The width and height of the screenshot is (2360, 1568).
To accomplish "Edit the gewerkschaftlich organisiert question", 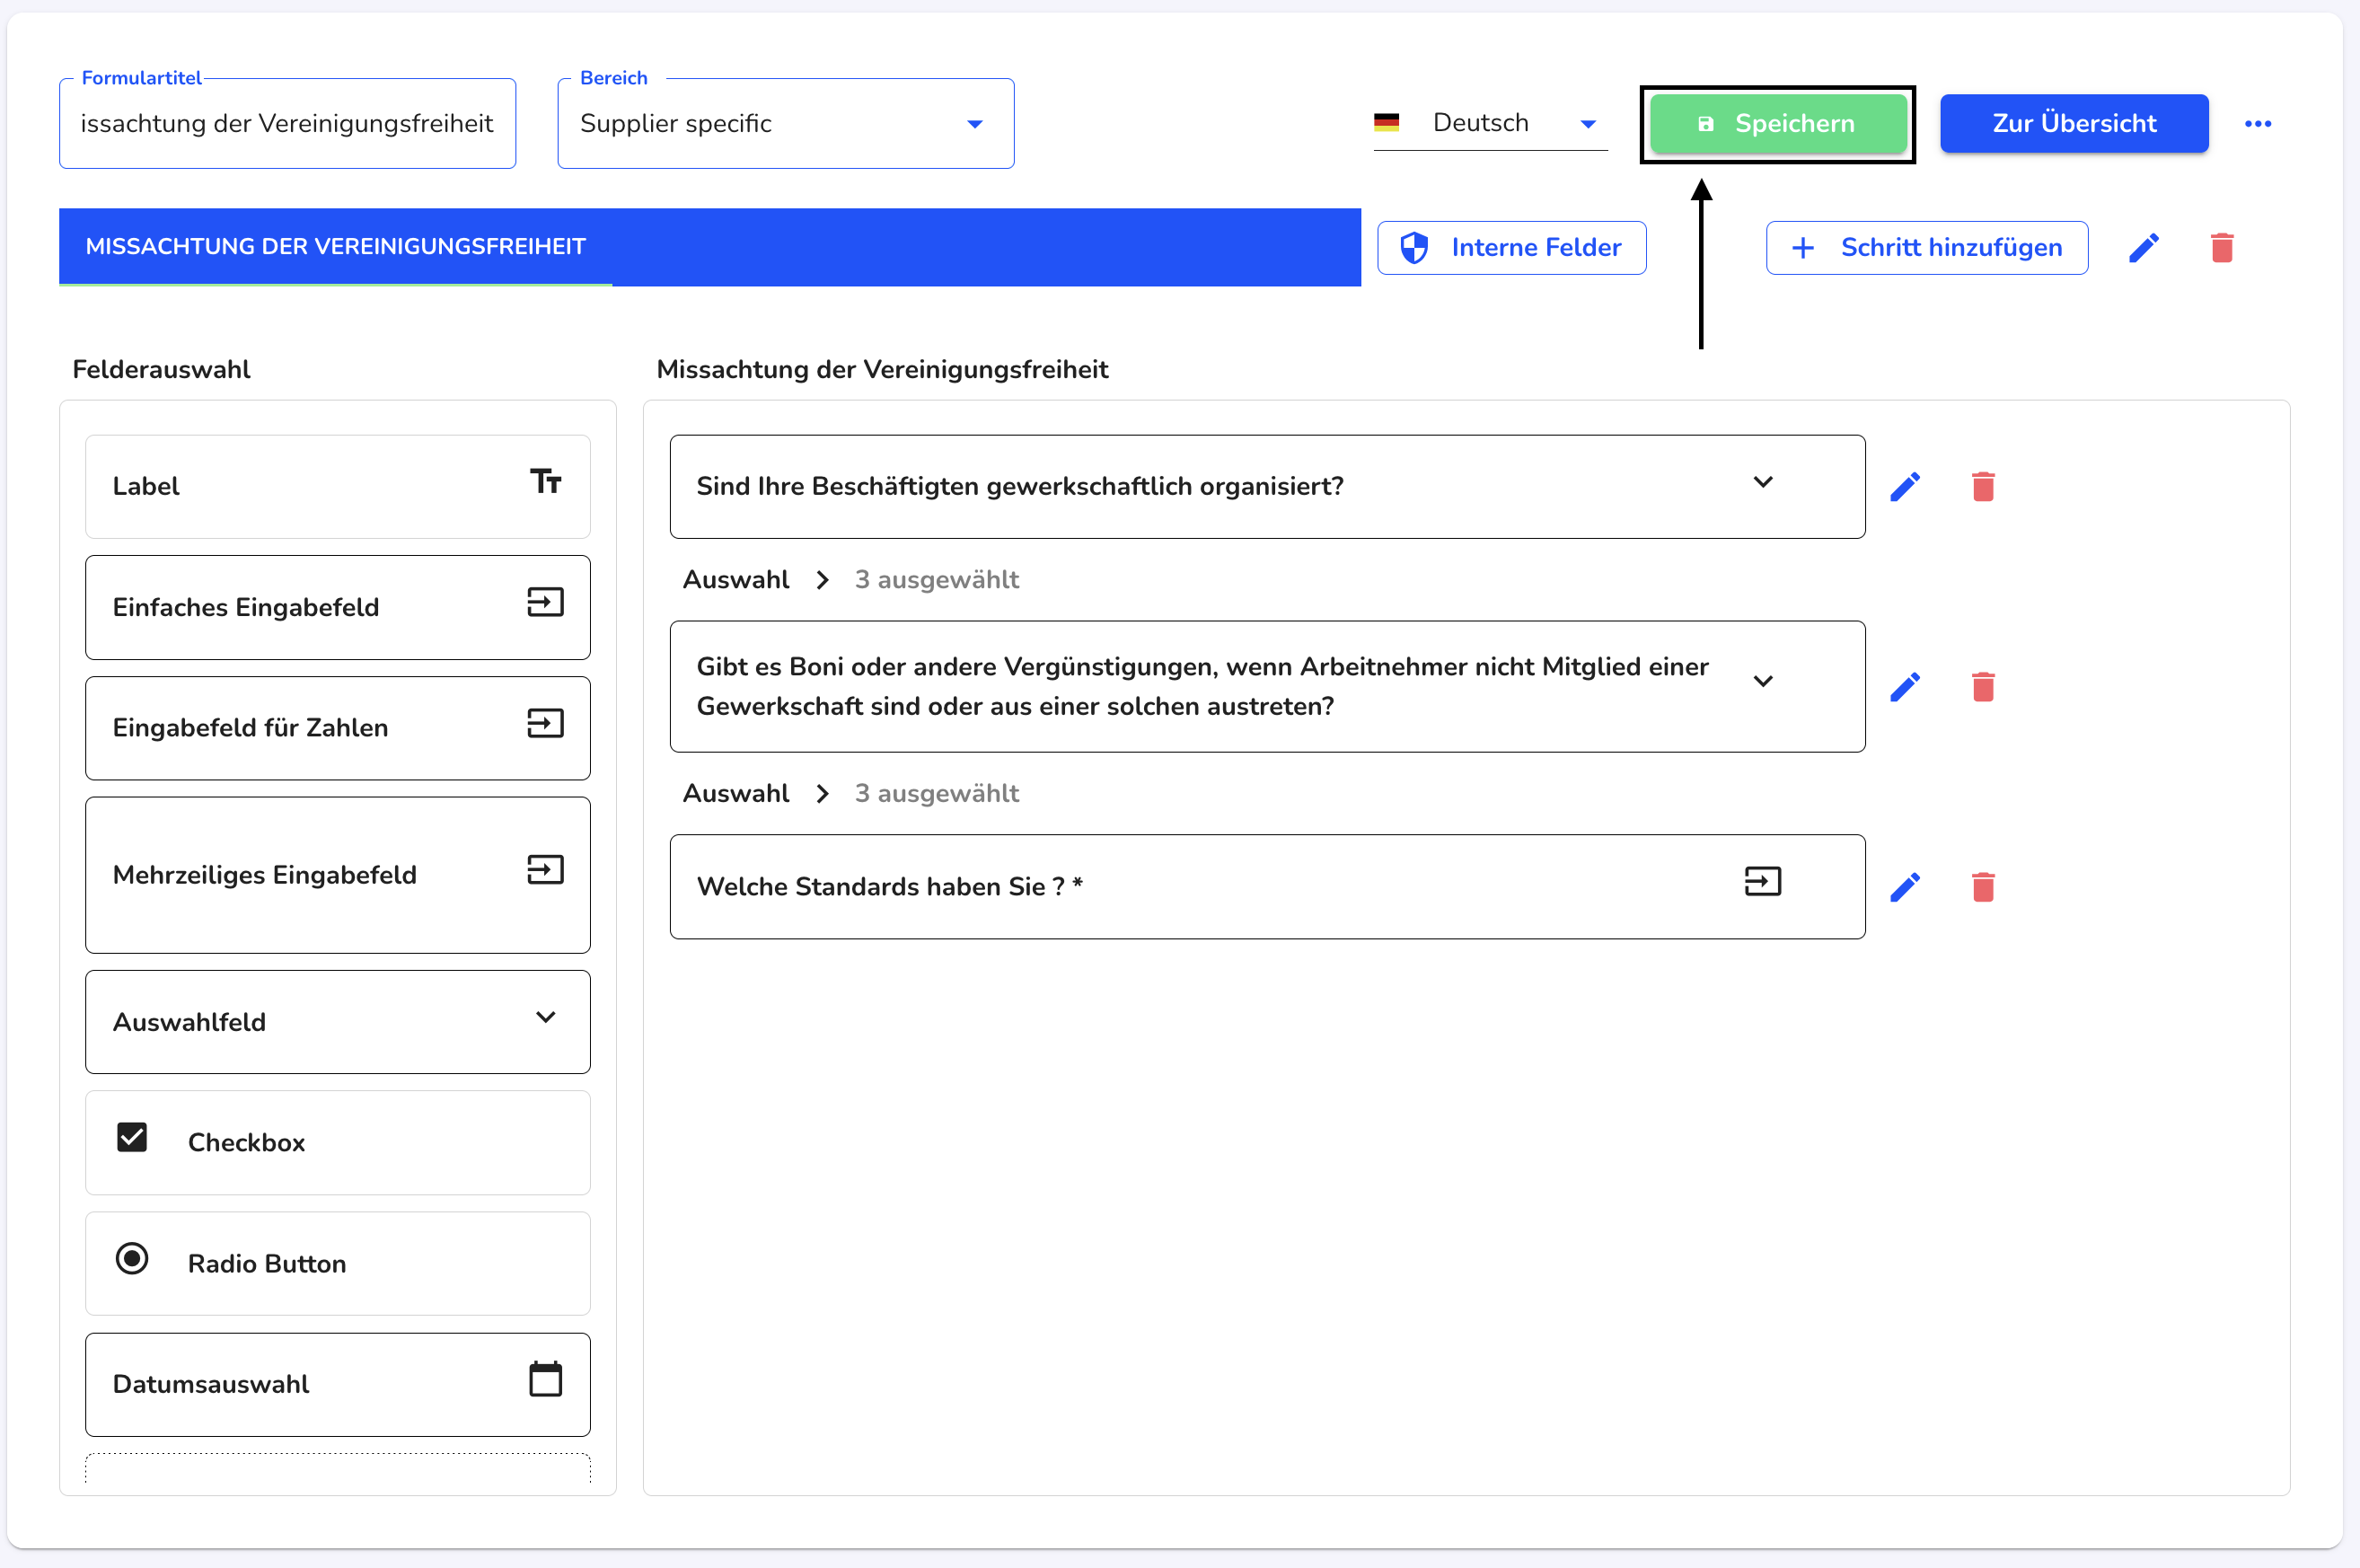I will tap(1905, 487).
